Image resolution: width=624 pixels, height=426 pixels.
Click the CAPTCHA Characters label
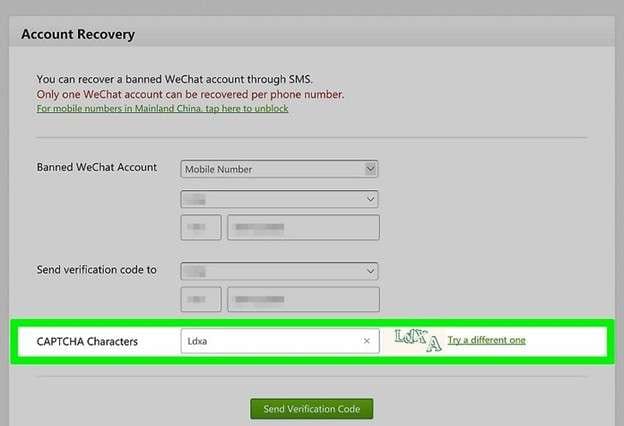click(x=87, y=342)
